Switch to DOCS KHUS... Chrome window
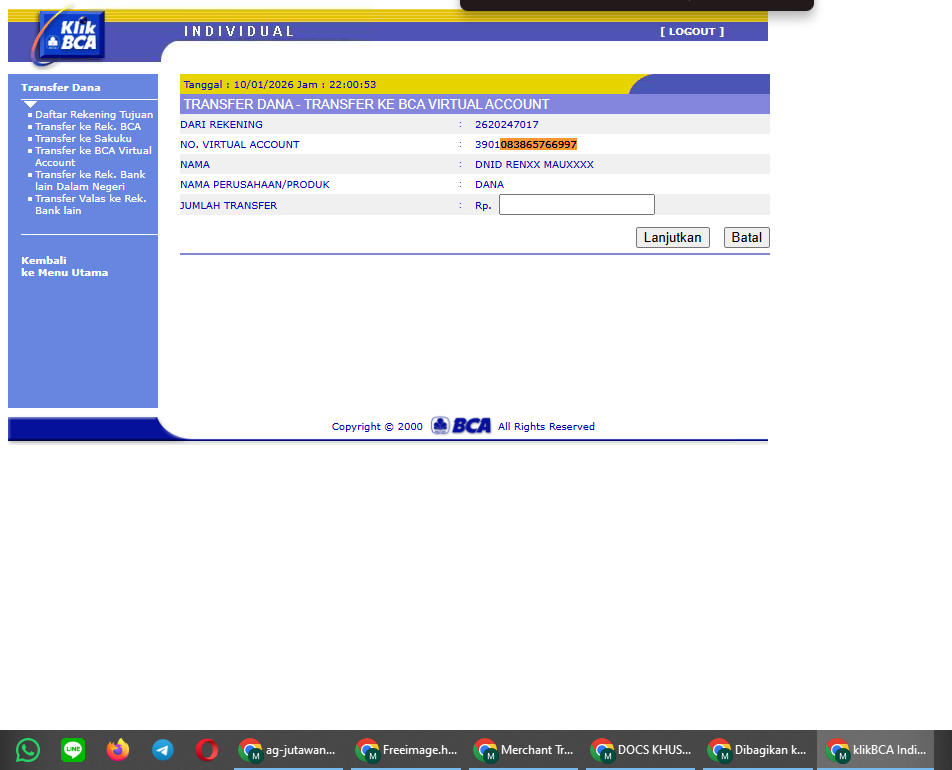The image size is (952, 770). coord(641,750)
